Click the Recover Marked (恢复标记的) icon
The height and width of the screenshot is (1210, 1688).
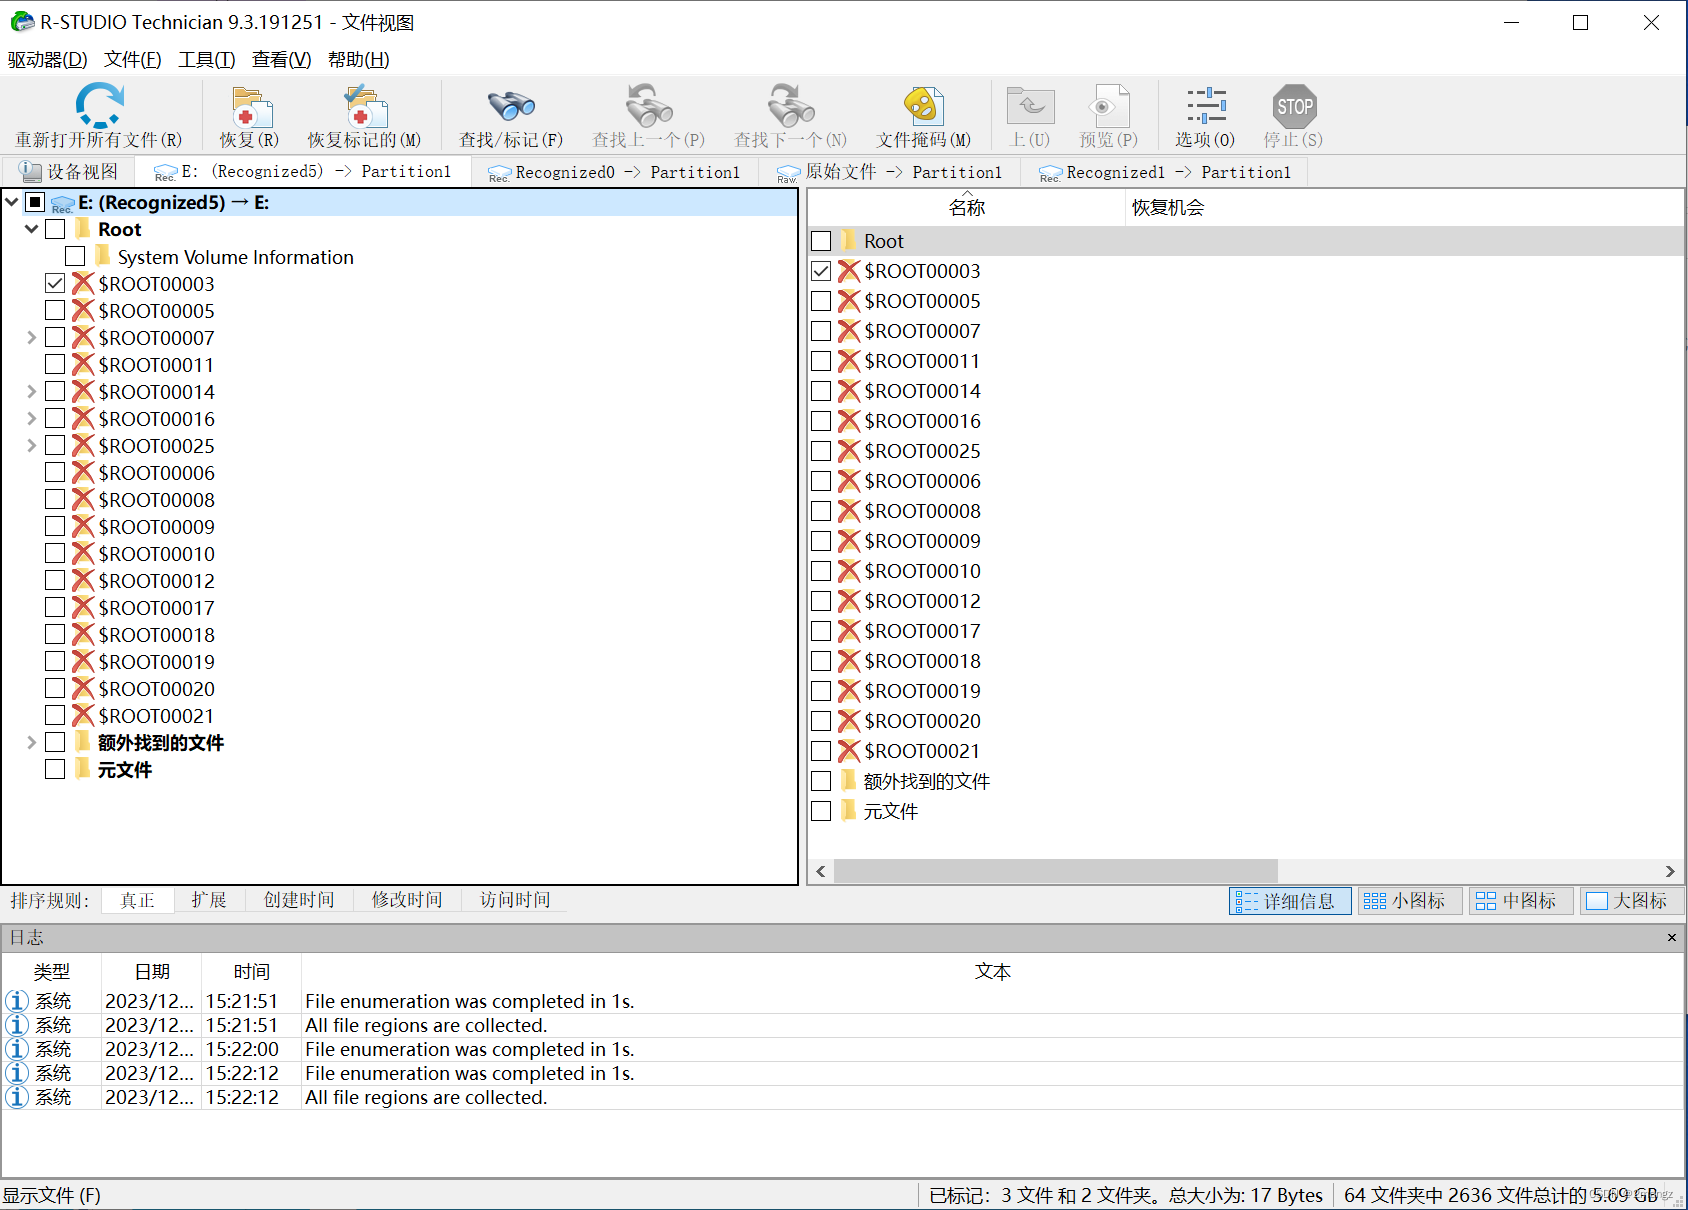[364, 106]
